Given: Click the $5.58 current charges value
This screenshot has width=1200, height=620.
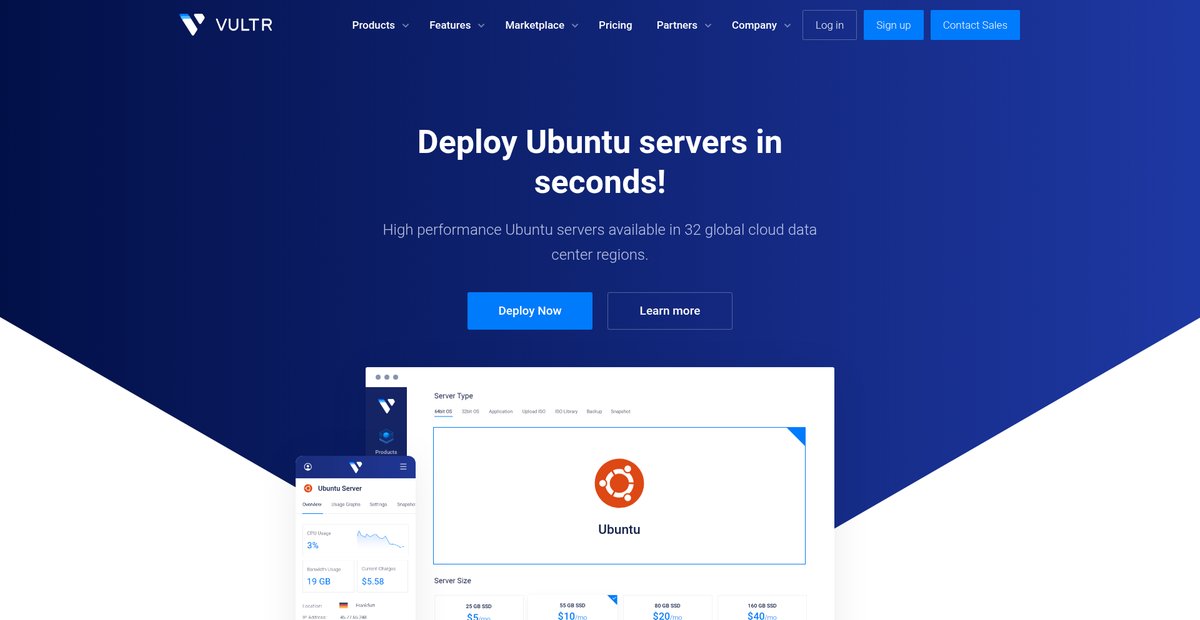Looking at the screenshot, I should point(373,581).
